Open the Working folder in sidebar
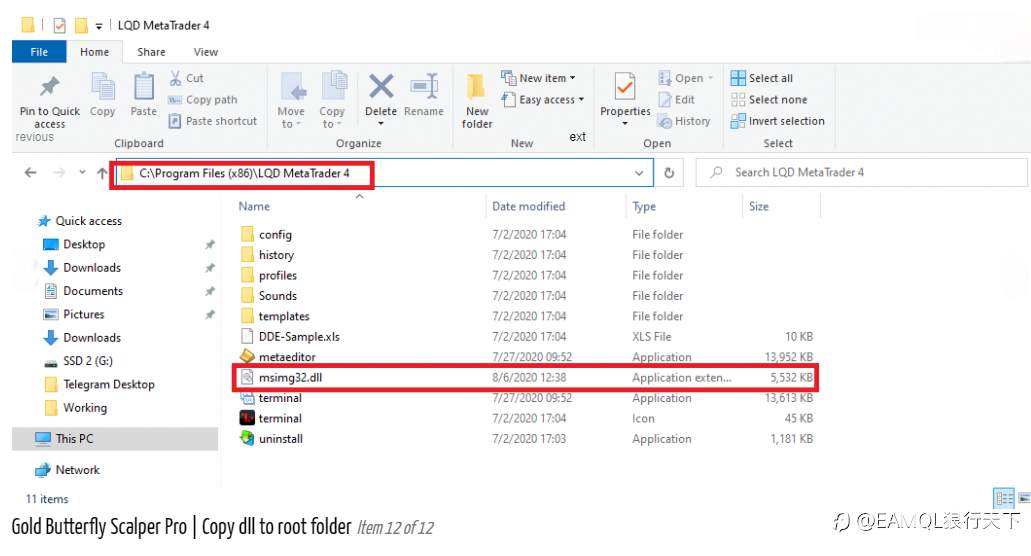The height and width of the screenshot is (556, 1031). pos(76,408)
